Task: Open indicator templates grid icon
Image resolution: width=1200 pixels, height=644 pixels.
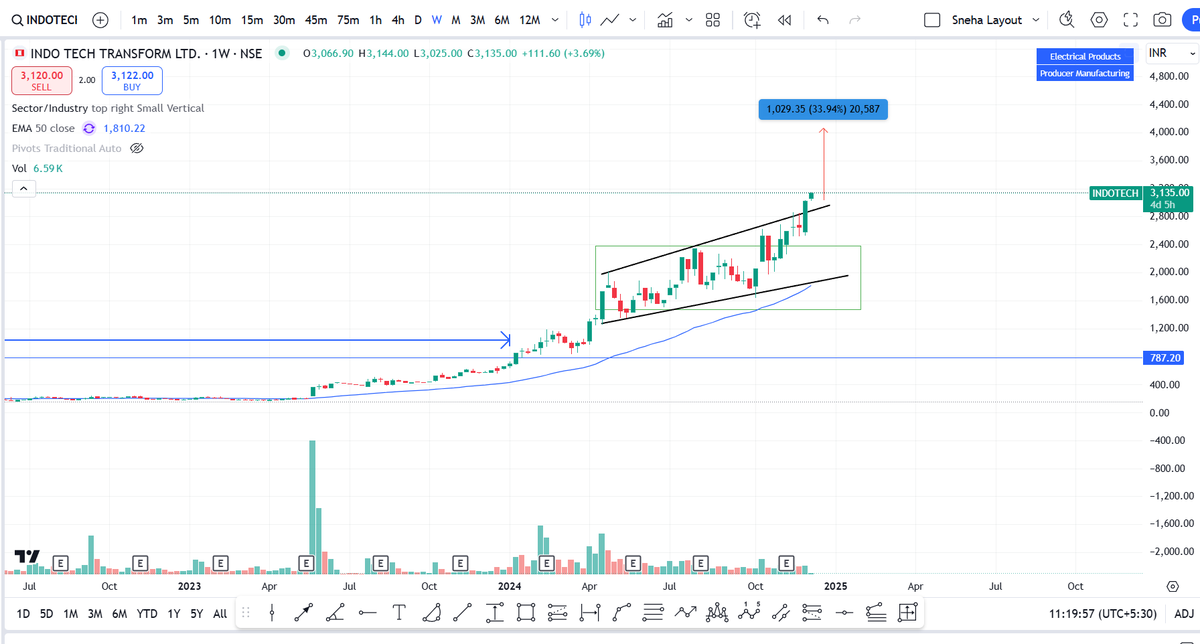Action: [712, 20]
